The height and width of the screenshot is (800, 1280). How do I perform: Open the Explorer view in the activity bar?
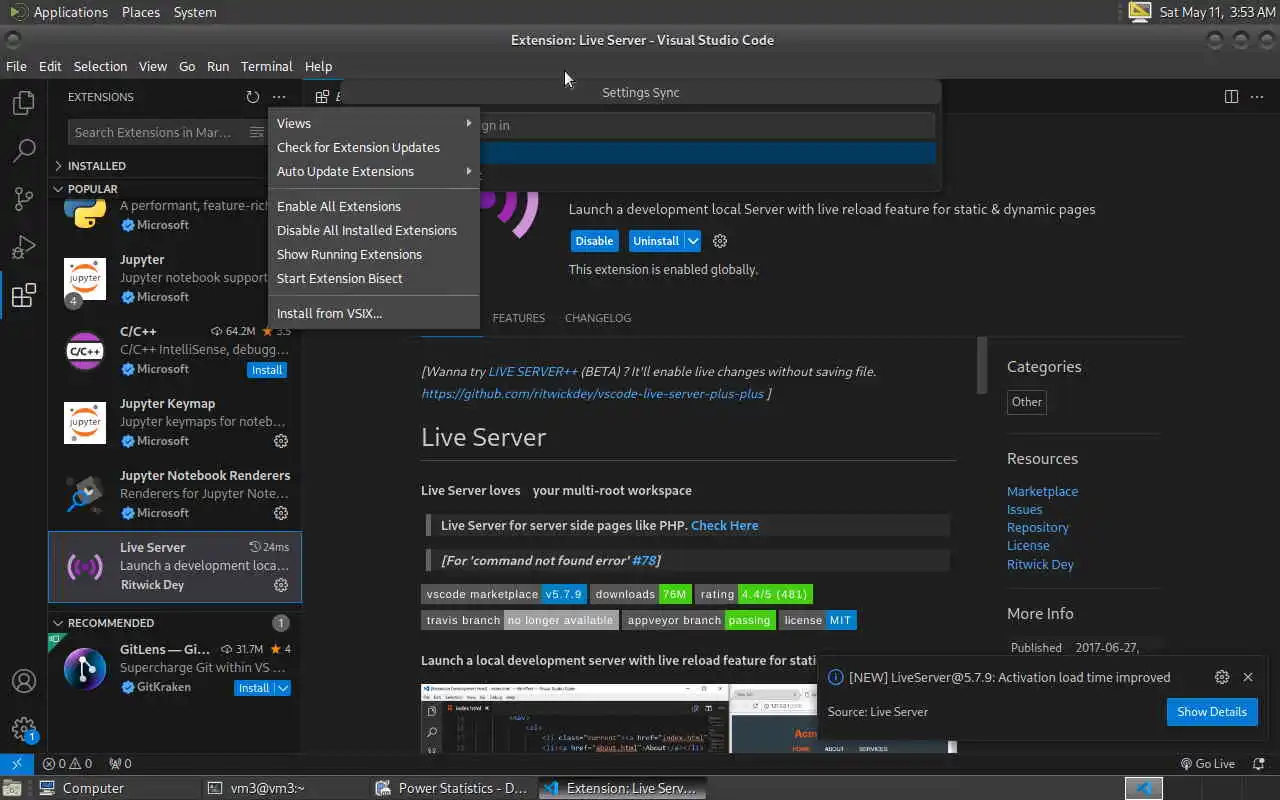click(24, 103)
